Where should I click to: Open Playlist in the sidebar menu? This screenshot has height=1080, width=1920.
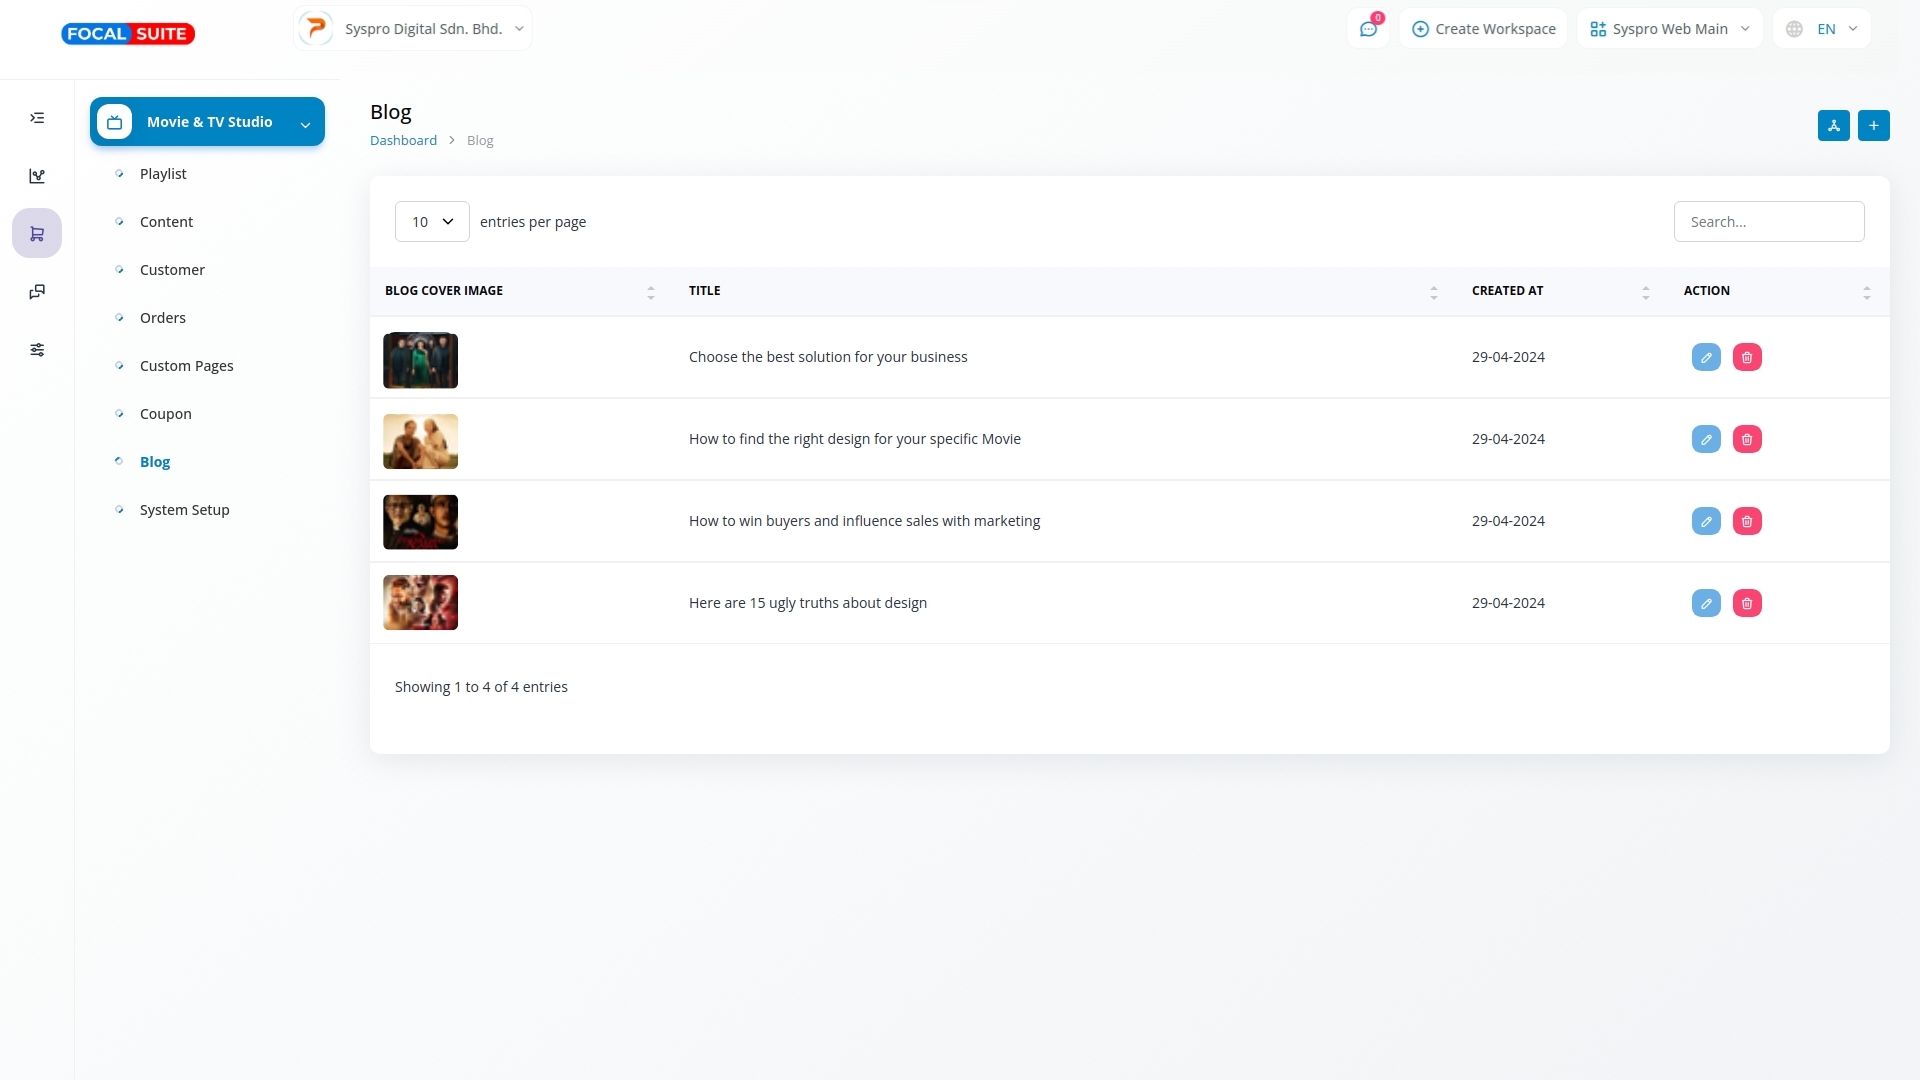point(163,174)
